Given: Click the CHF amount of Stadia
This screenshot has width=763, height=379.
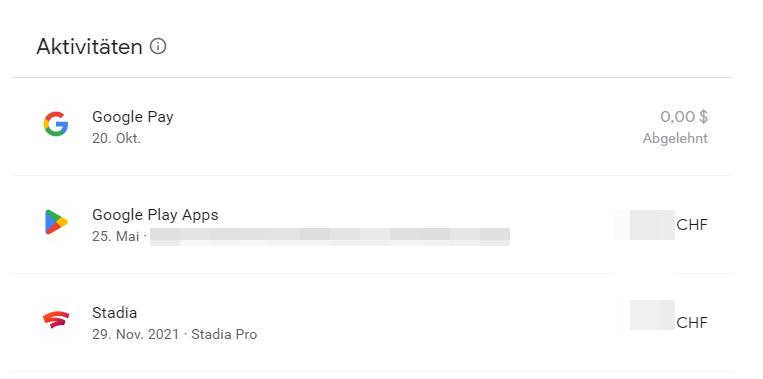Looking at the screenshot, I should [x=692, y=323].
